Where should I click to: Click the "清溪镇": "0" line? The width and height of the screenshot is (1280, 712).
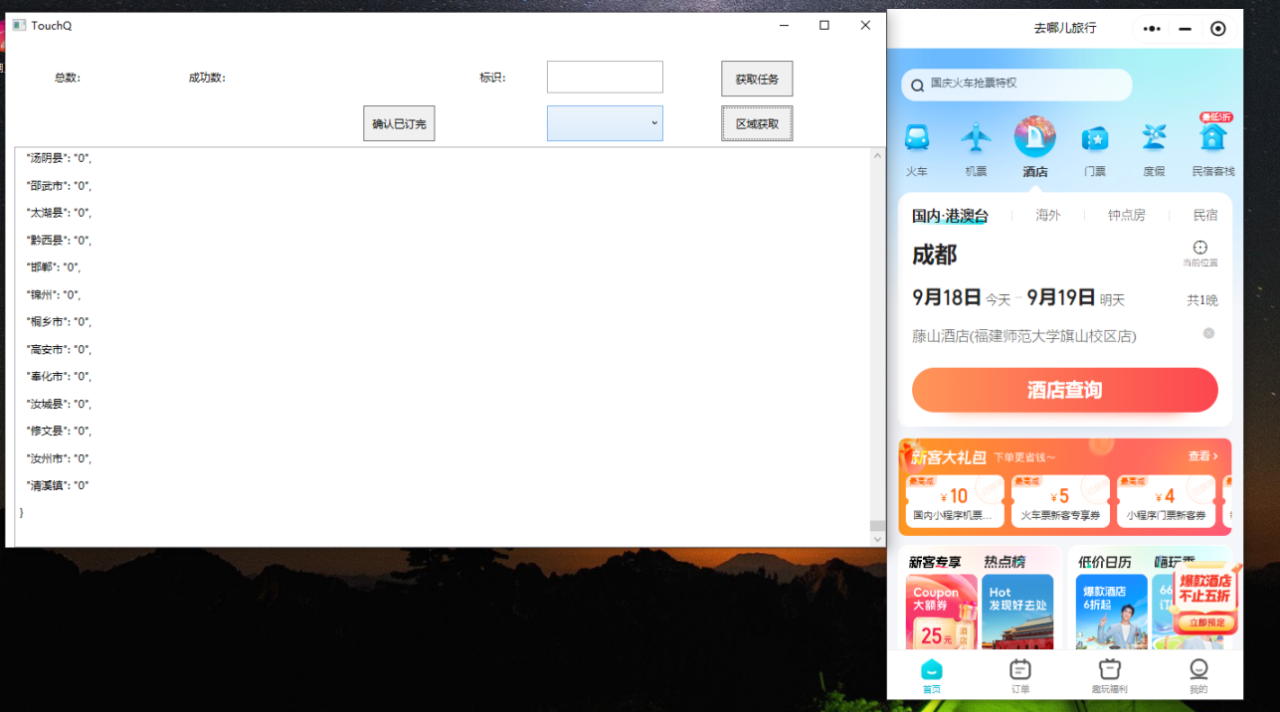[x=58, y=485]
